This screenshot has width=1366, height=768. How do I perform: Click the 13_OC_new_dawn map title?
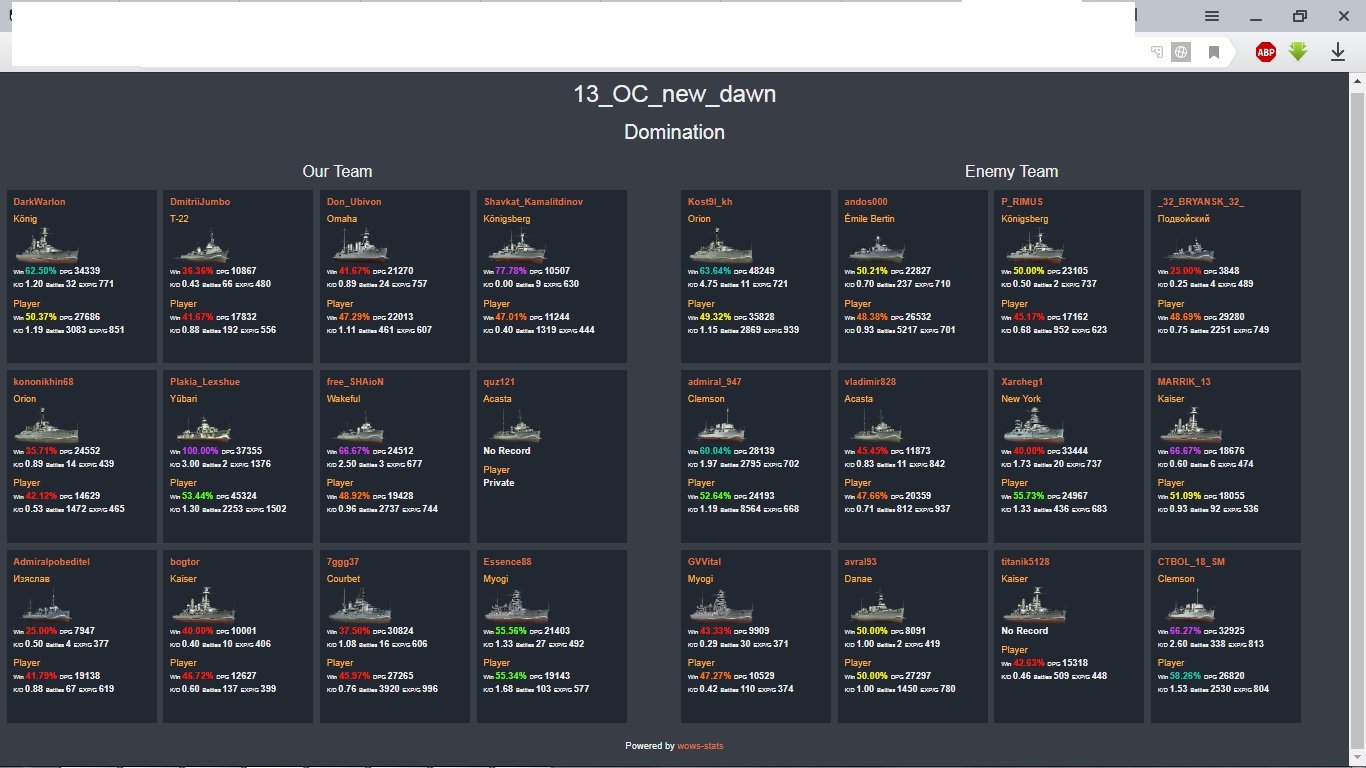(x=675, y=94)
